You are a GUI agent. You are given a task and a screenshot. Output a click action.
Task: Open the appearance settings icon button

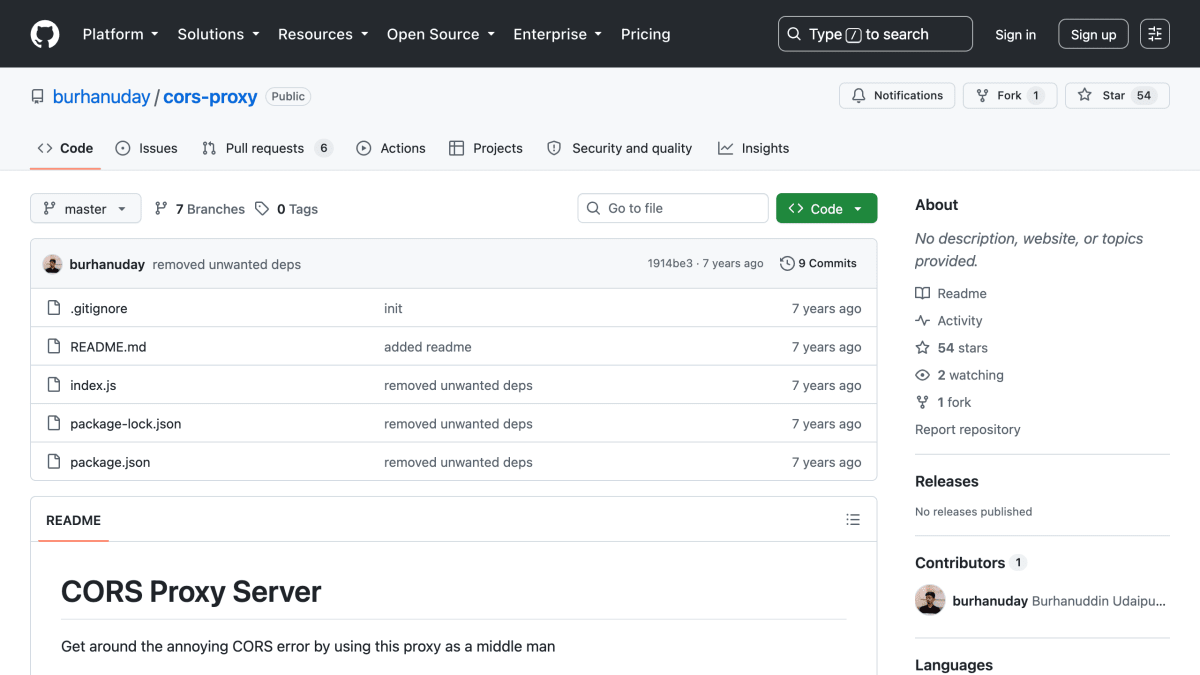point(1155,34)
